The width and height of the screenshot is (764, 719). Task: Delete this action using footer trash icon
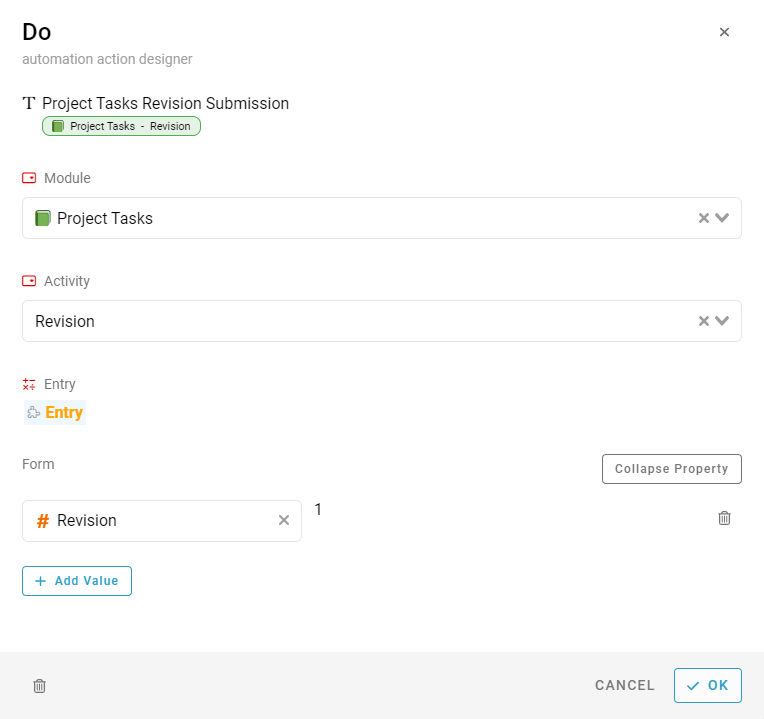(39, 686)
